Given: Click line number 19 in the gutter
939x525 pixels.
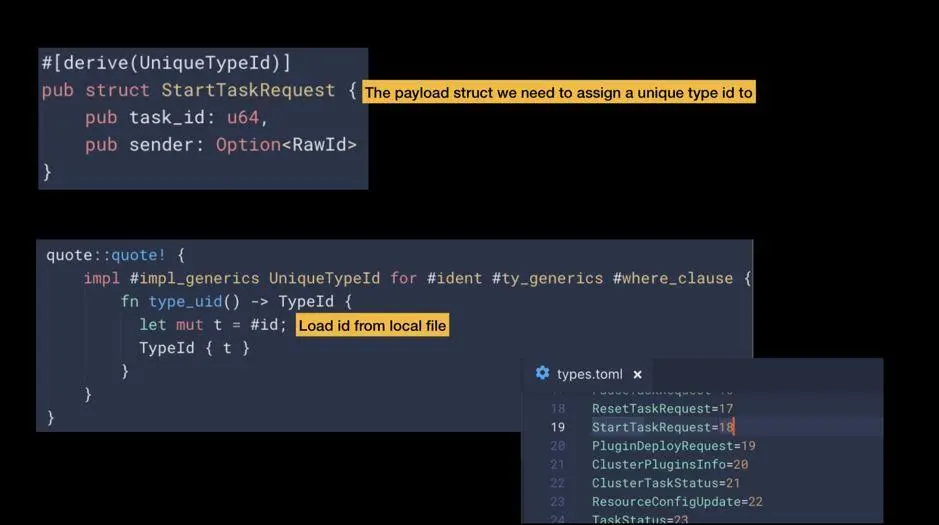Looking at the screenshot, I should coord(558,427).
